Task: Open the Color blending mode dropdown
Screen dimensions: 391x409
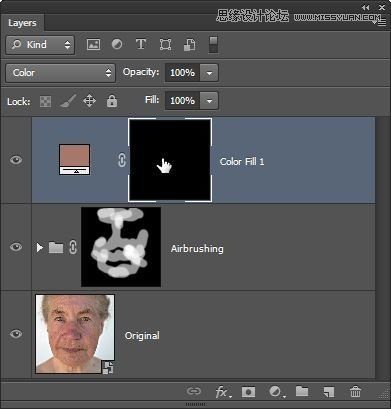Action: (60, 73)
